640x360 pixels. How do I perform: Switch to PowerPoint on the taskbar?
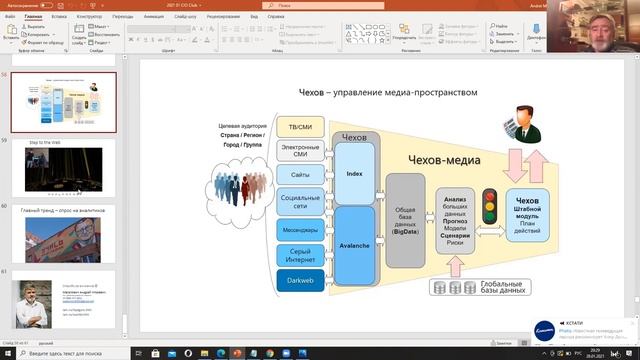pyautogui.click(x=237, y=353)
